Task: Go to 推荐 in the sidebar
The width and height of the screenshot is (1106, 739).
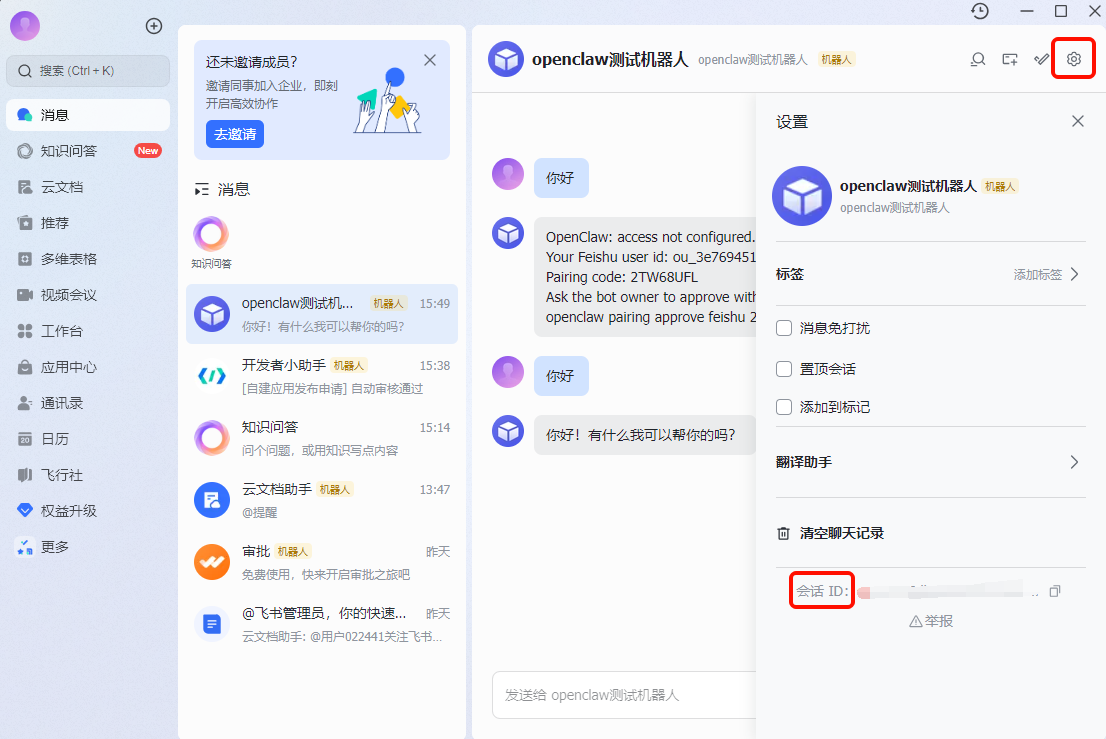Action: pos(88,223)
